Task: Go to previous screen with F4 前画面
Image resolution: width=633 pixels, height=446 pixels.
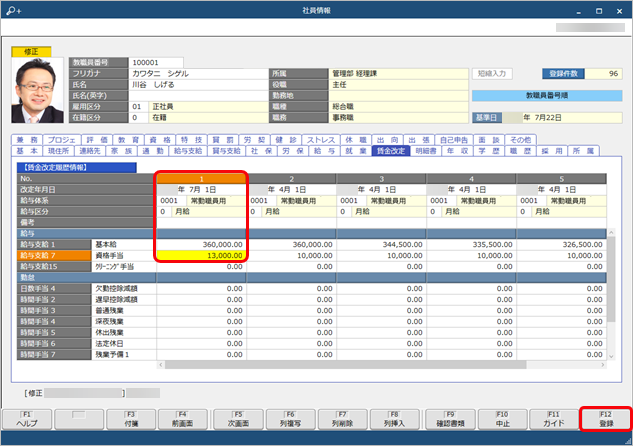Action: pyautogui.click(x=182, y=419)
